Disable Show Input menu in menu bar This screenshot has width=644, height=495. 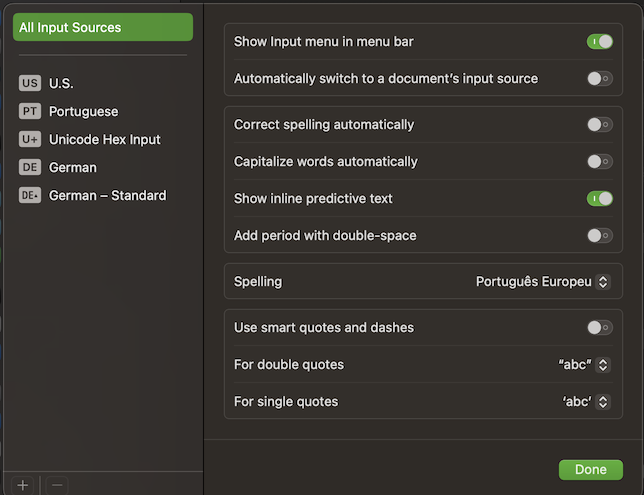(599, 42)
